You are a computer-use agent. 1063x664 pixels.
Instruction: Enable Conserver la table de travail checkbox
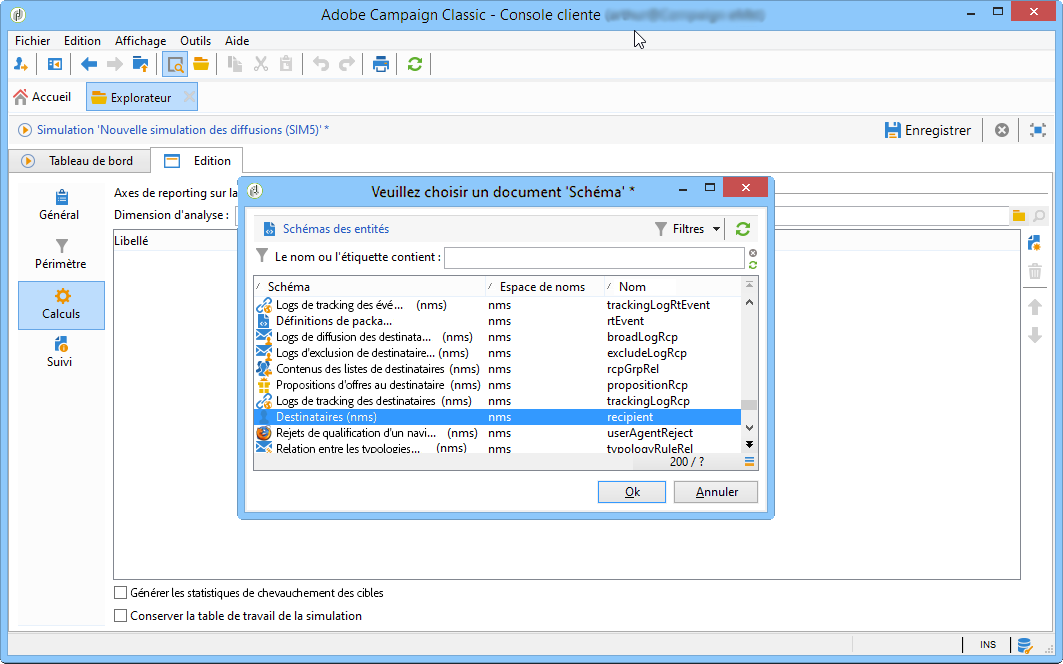(121, 616)
